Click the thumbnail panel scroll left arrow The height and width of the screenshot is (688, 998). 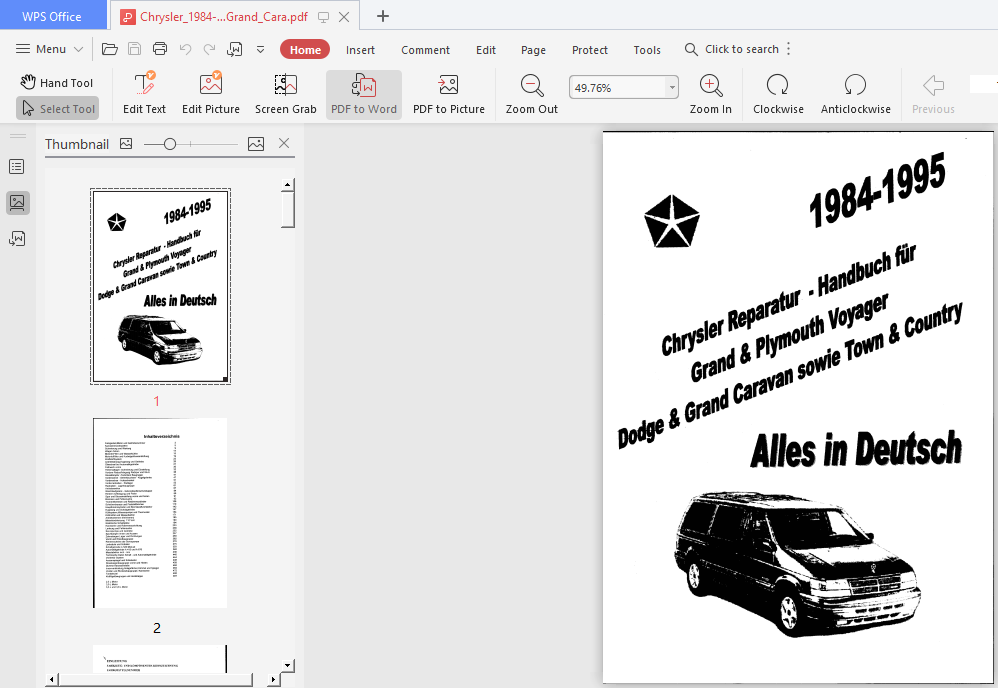(52, 680)
